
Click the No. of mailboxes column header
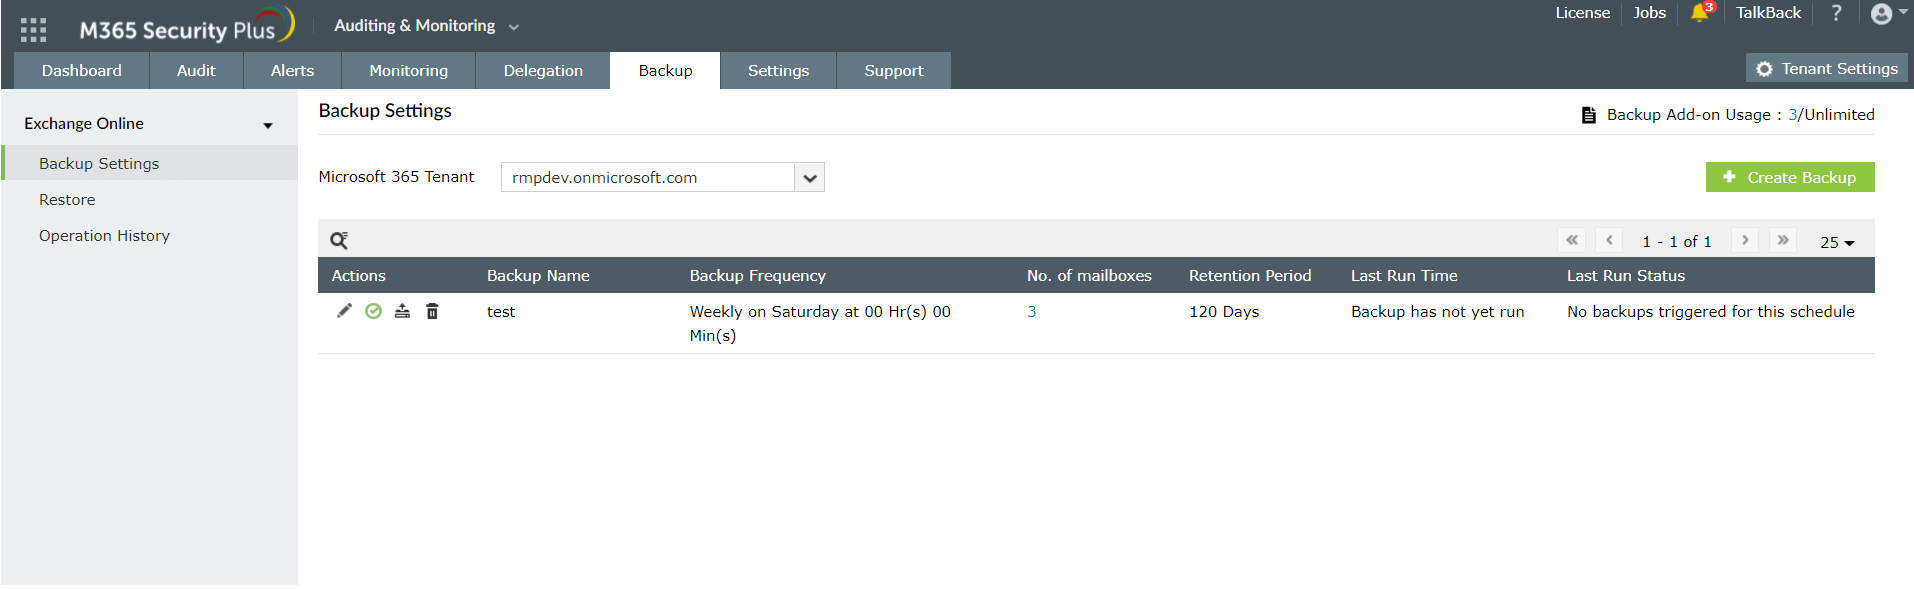1089,276
